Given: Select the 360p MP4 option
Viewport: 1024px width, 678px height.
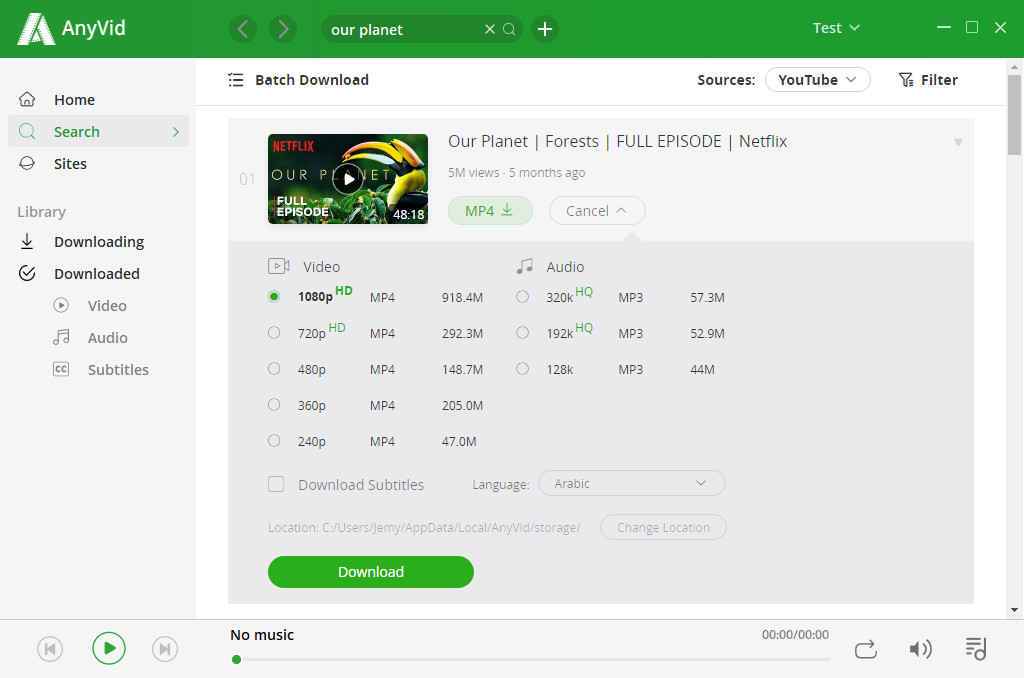Looking at the screenshot, I should 274,404.
